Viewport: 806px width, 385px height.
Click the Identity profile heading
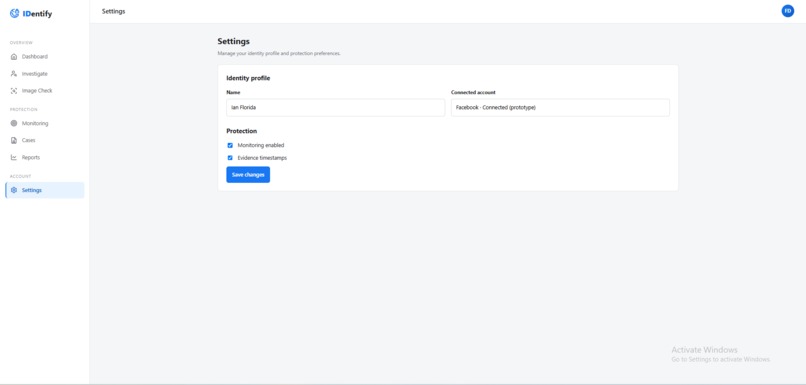pyautogui.click(x=248, y=78)
